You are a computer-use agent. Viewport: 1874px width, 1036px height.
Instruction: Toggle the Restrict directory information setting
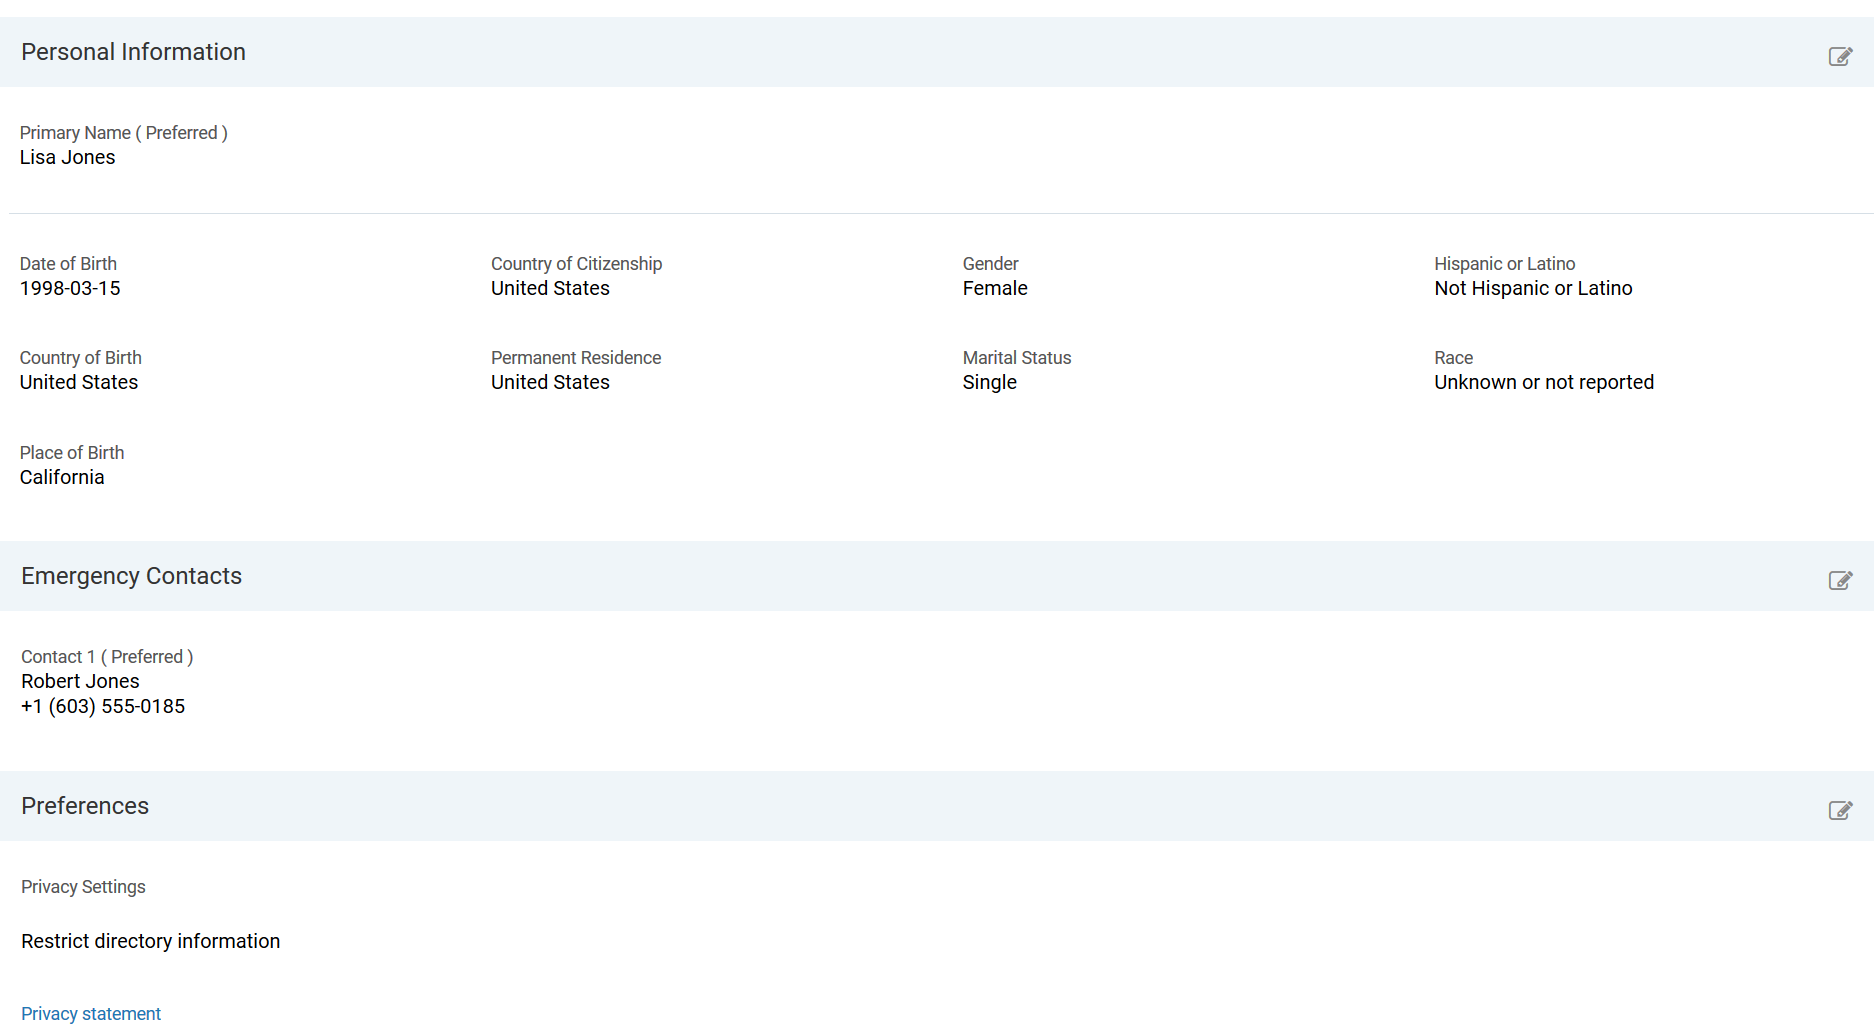tap(149, 940)
